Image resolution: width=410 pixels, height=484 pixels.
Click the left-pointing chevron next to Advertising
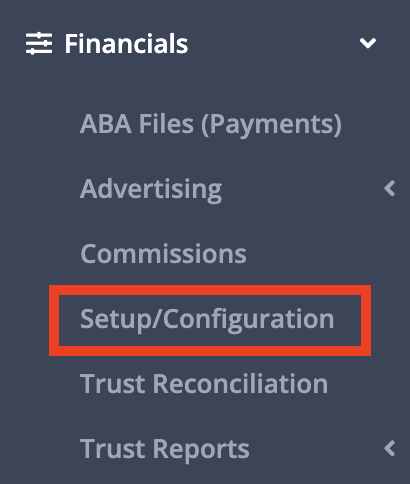(390, 189)
